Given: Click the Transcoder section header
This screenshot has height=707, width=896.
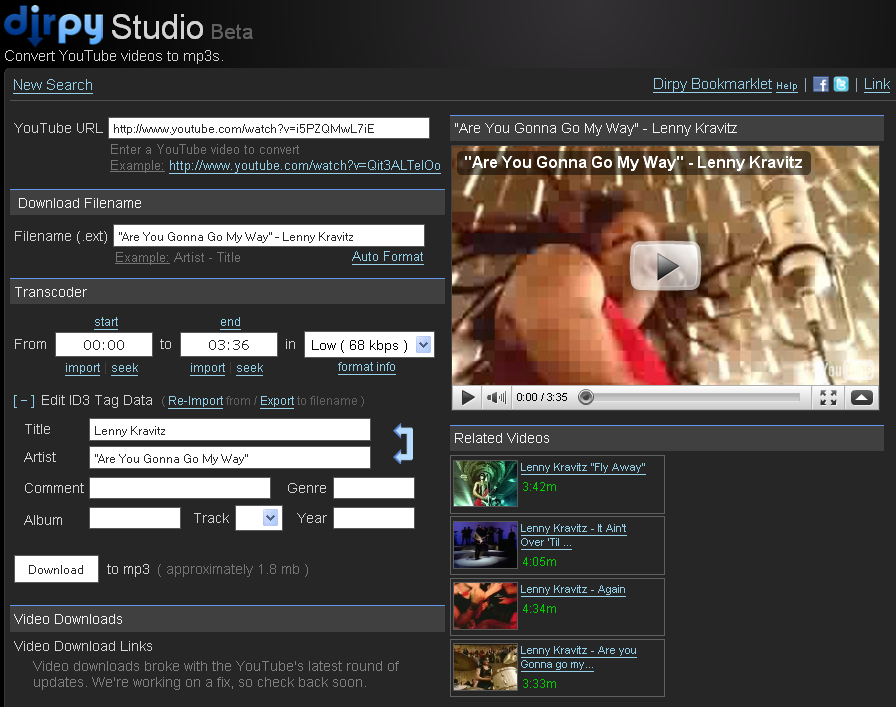Looking at the screenshot, I should coord(227,291).
